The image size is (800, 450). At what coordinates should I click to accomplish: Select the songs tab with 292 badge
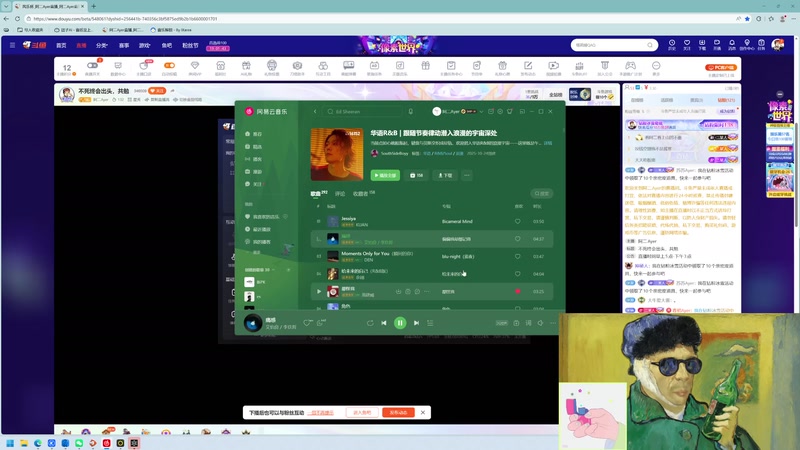(x=319, y=194)
